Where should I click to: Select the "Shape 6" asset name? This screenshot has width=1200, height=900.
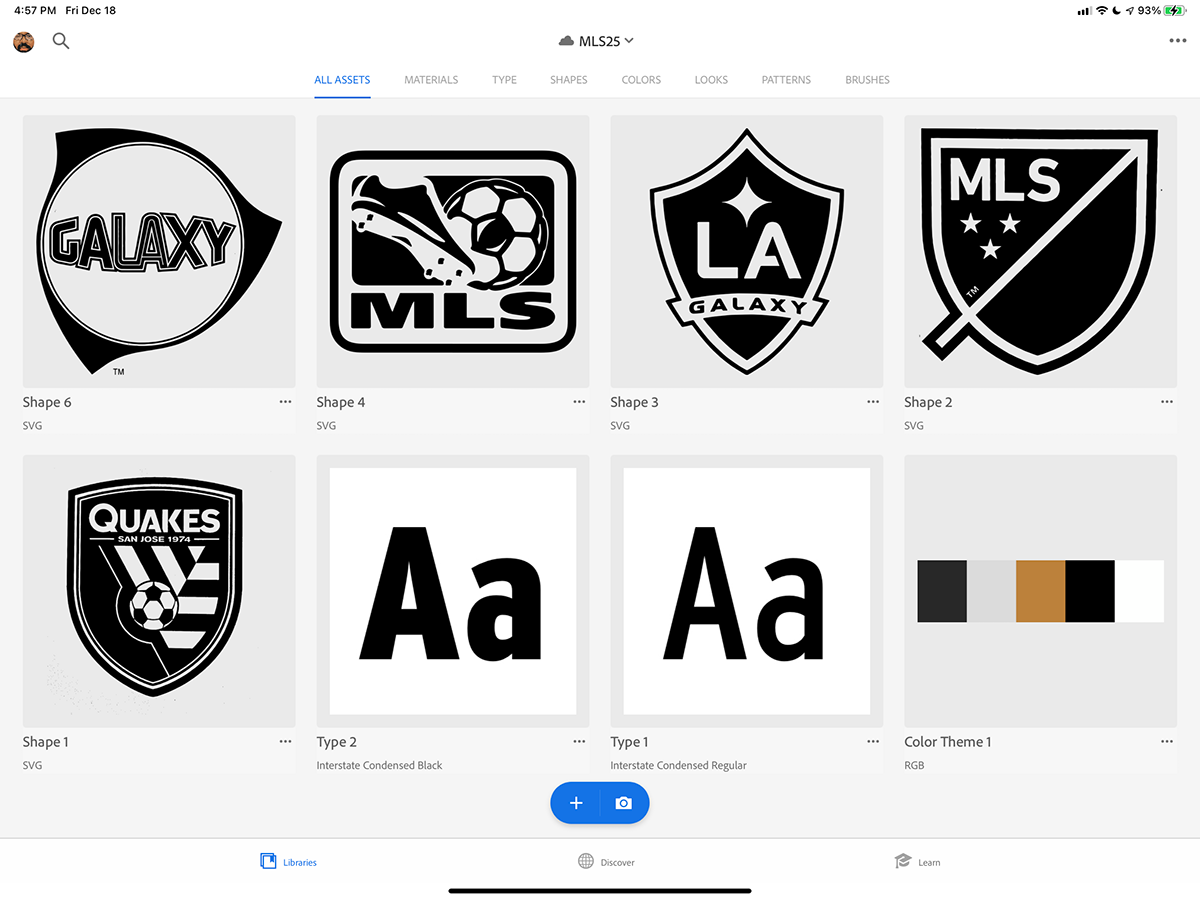coord(47,402)
